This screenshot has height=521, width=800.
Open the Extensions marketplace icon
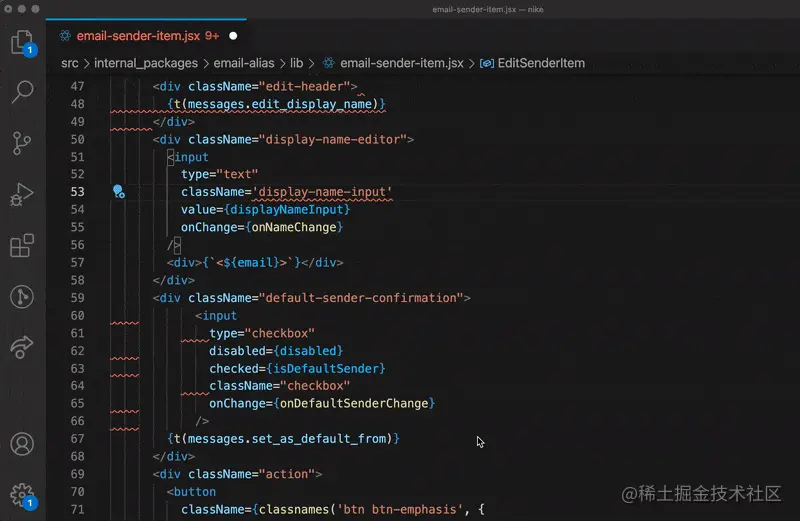point(21,245)
